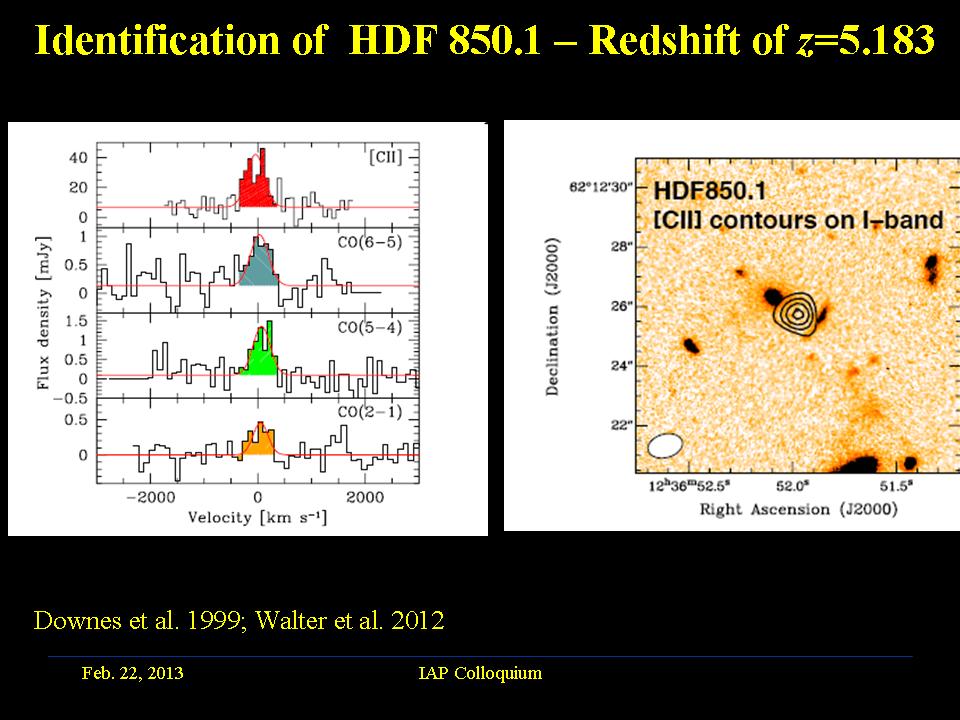This screenshot has height=720, width=960.
Task: Select the 'Velocity [km s⁻¹]' axis label
Action: click(257, 518)
